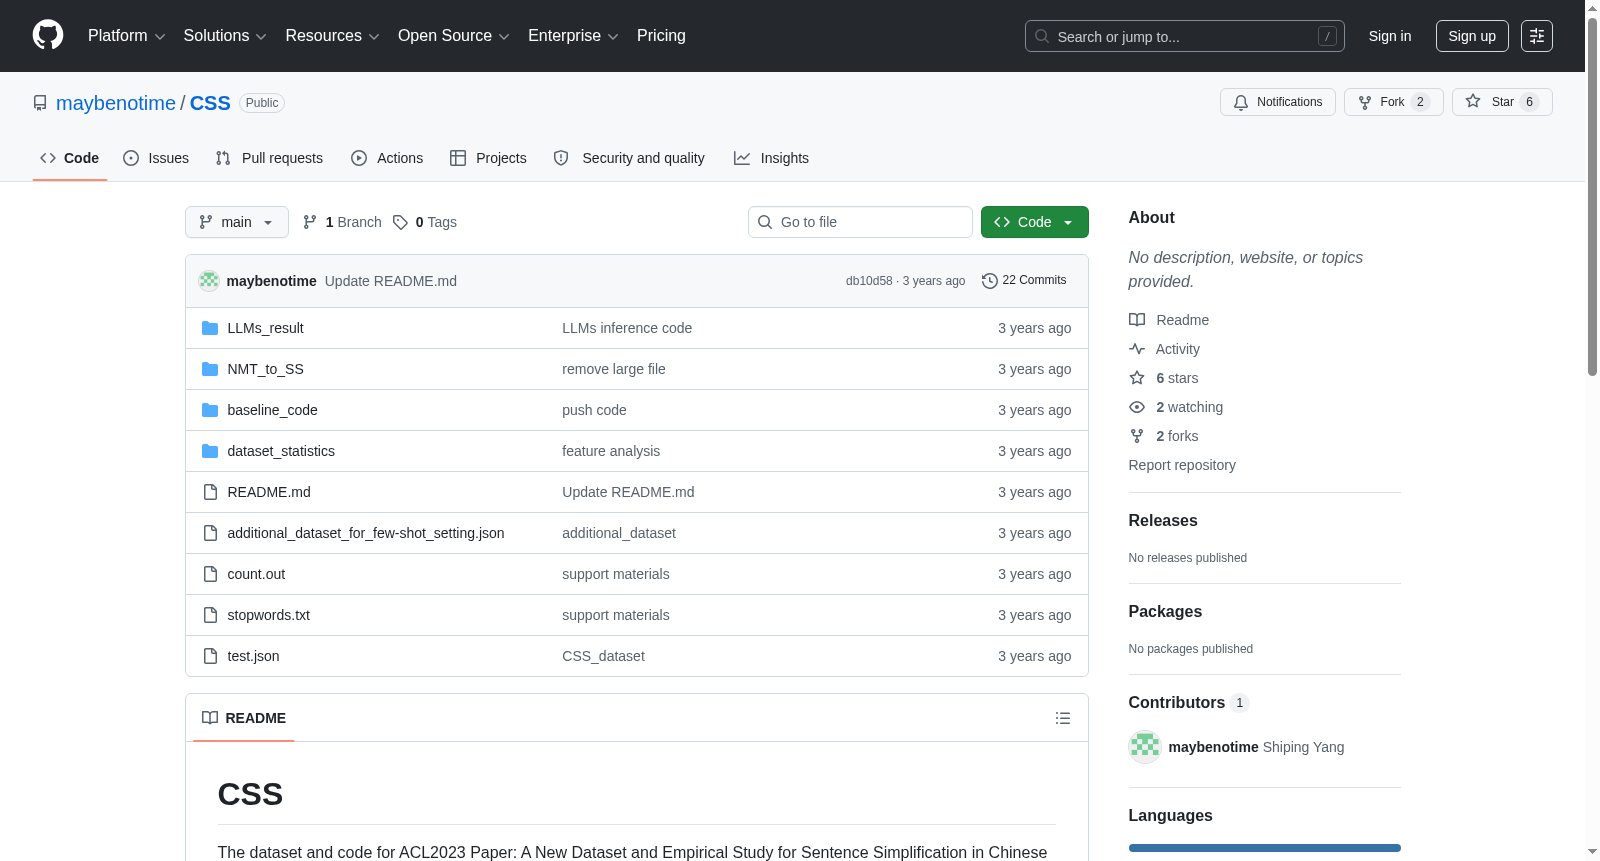
Task: Open the README outline icon
Action: click(1063, 718)
